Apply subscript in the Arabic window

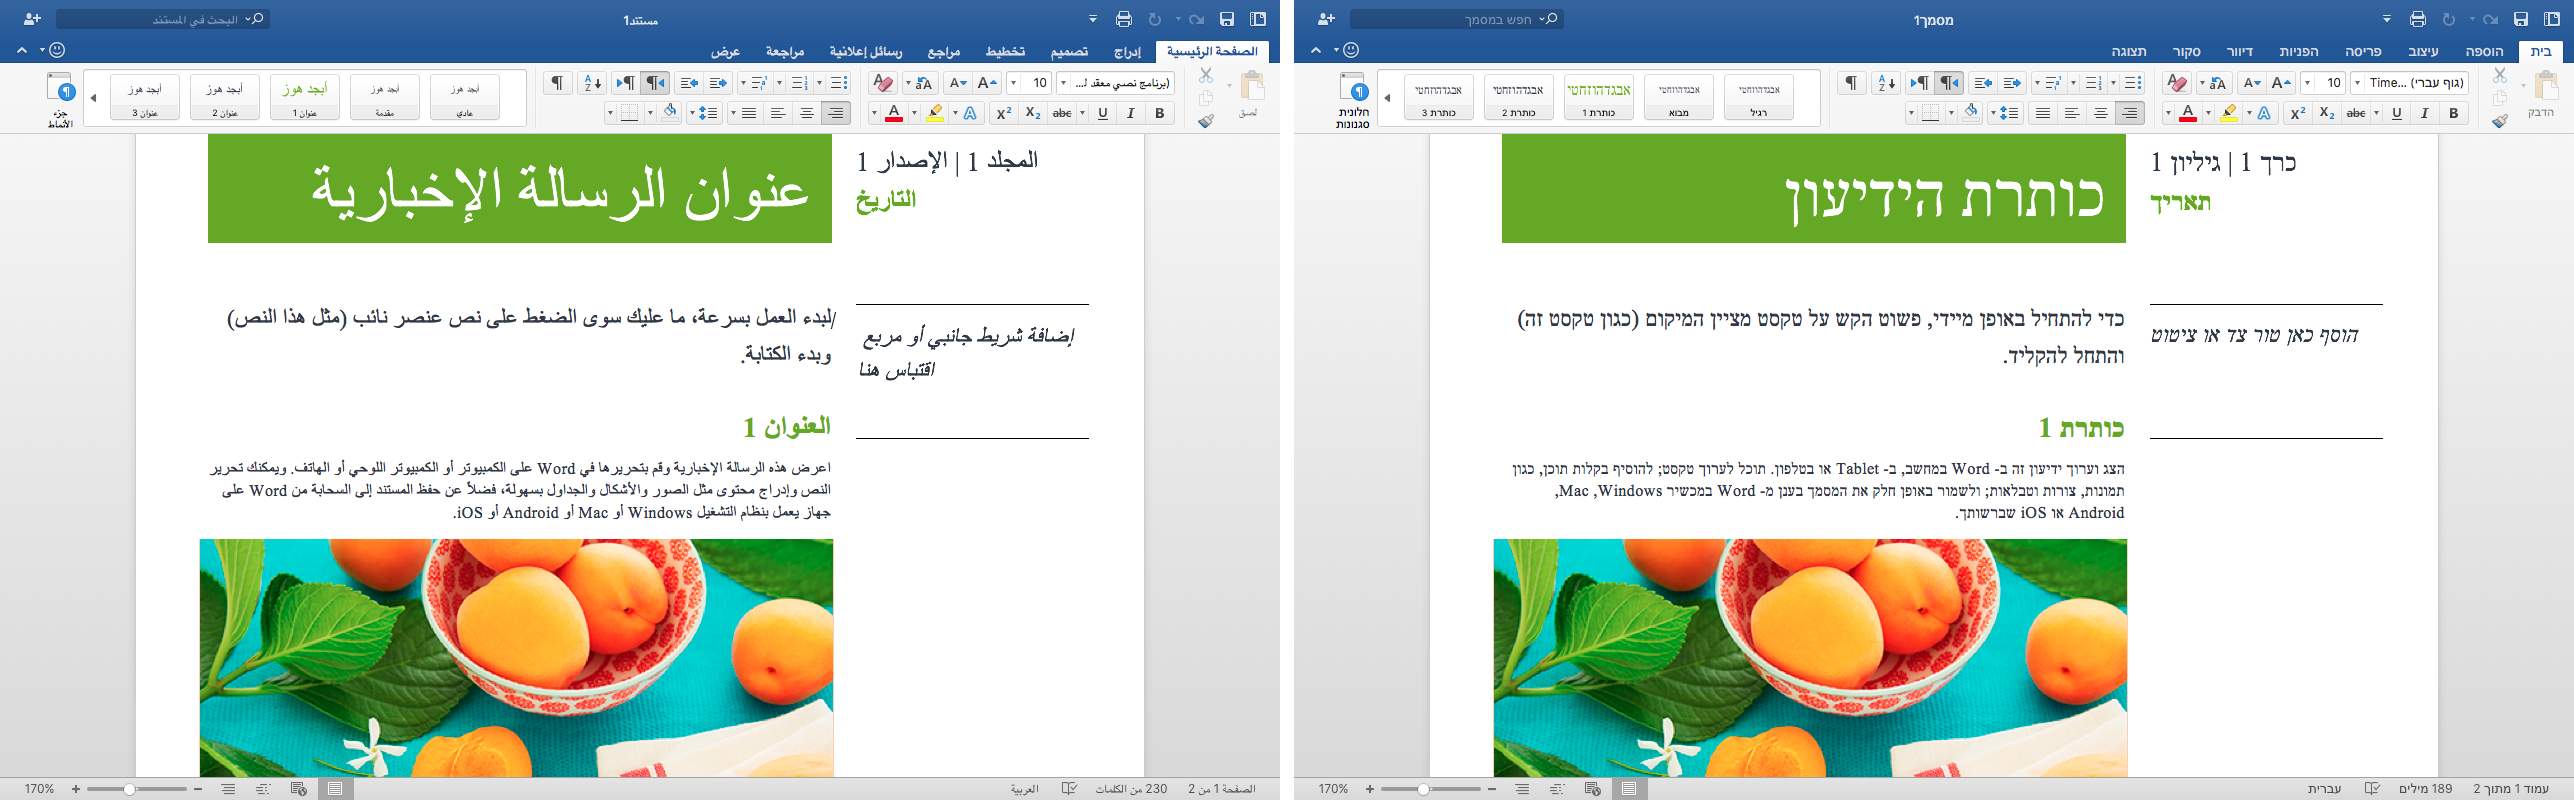[1033, 113]
